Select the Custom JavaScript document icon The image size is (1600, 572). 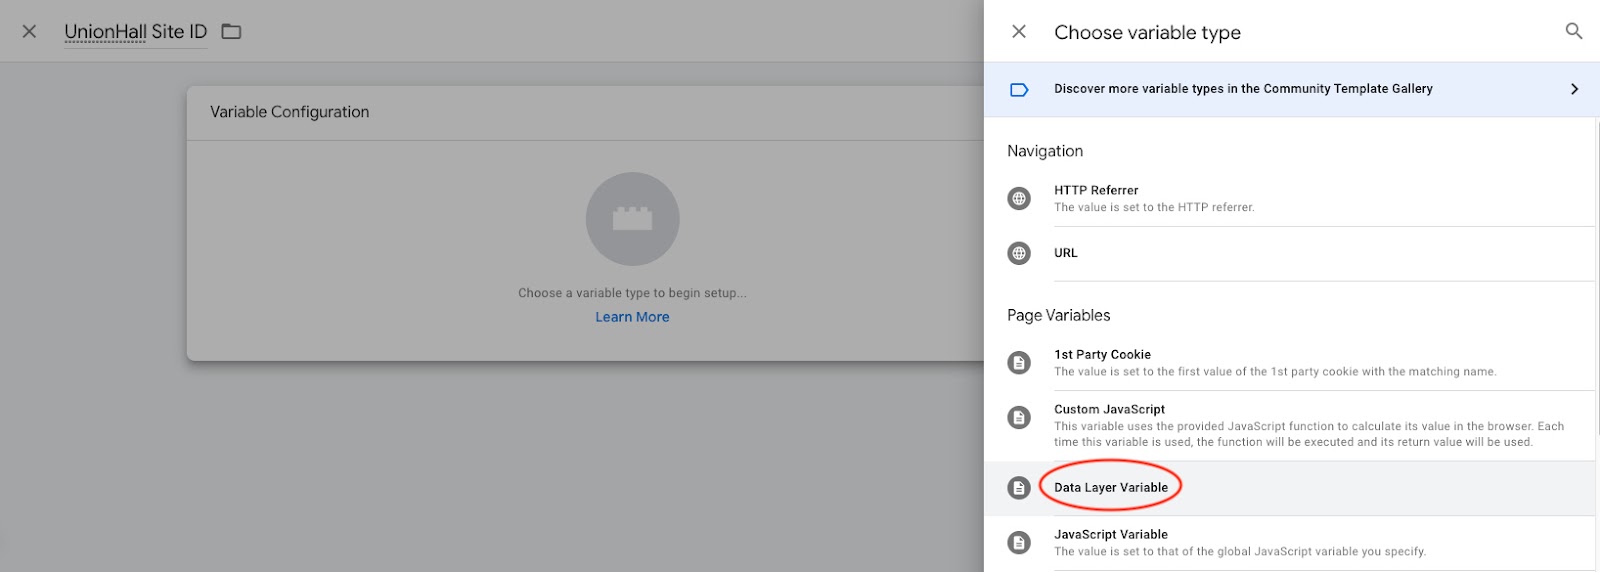click(x=1019, y=418)
